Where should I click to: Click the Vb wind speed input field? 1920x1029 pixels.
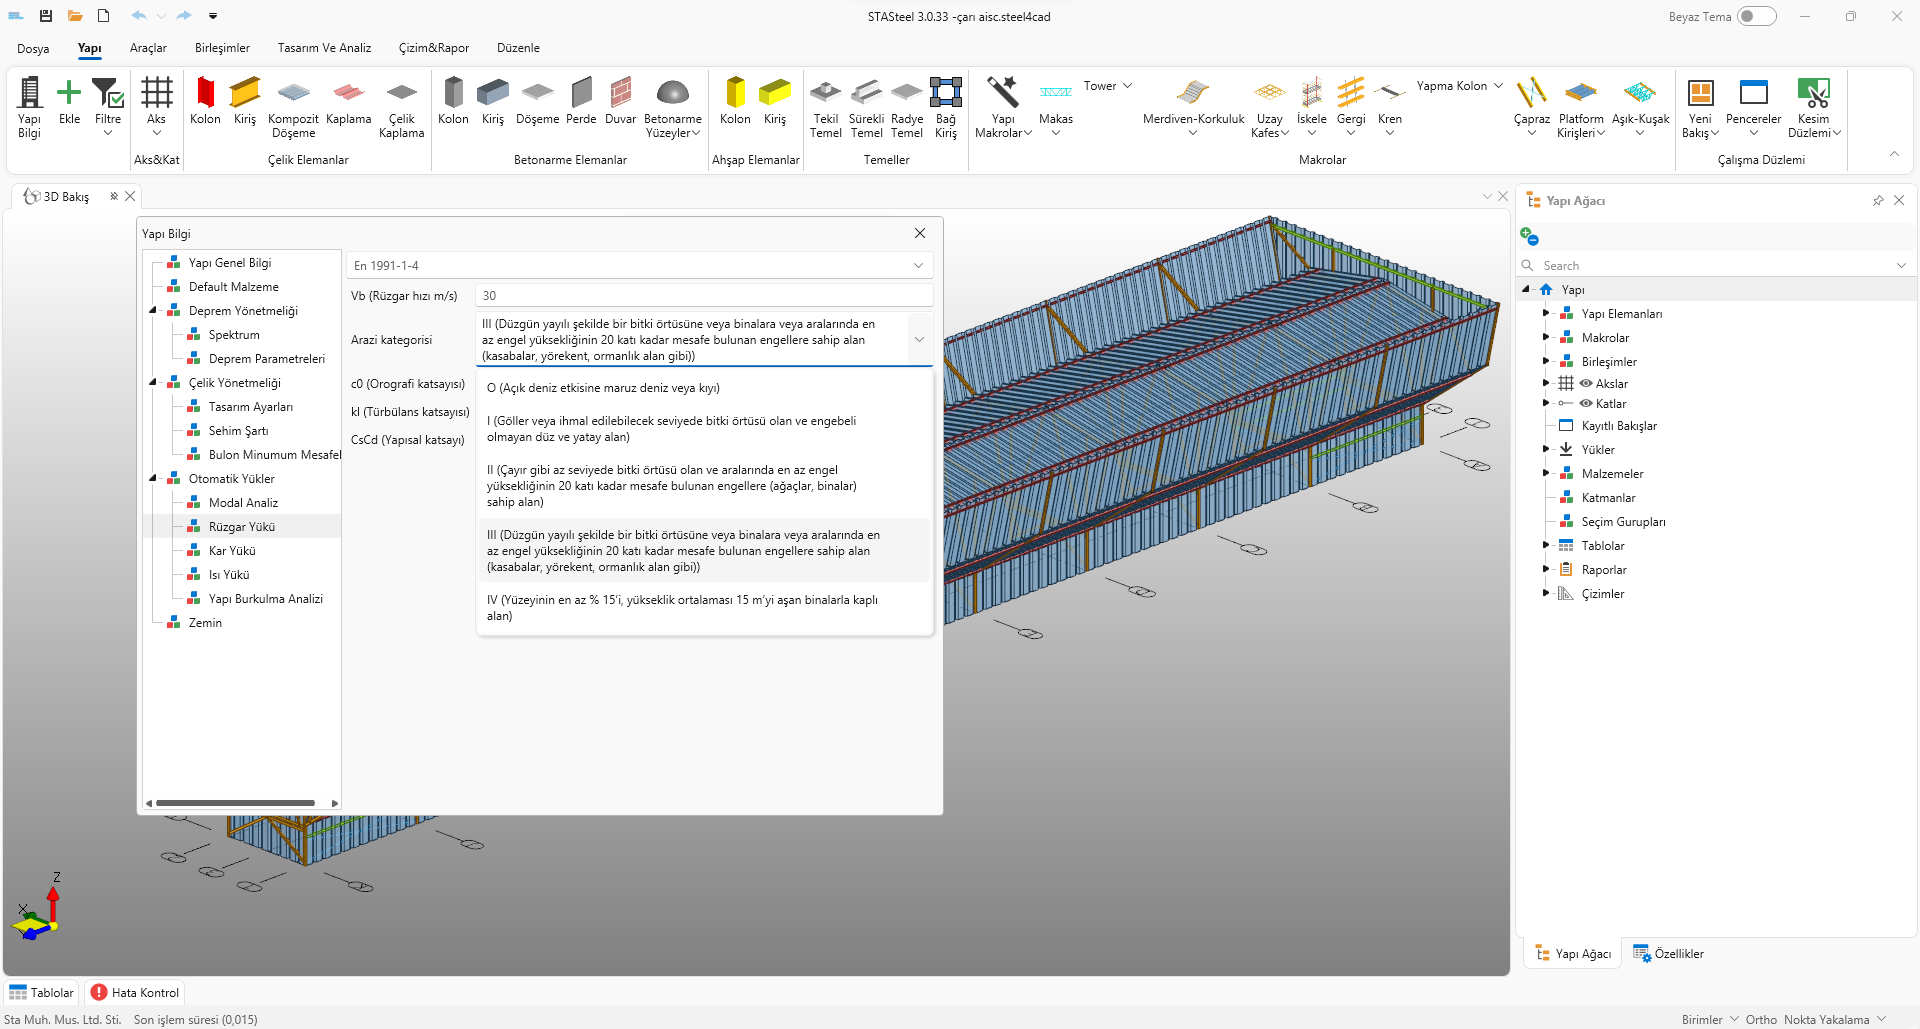coord(703,296)
